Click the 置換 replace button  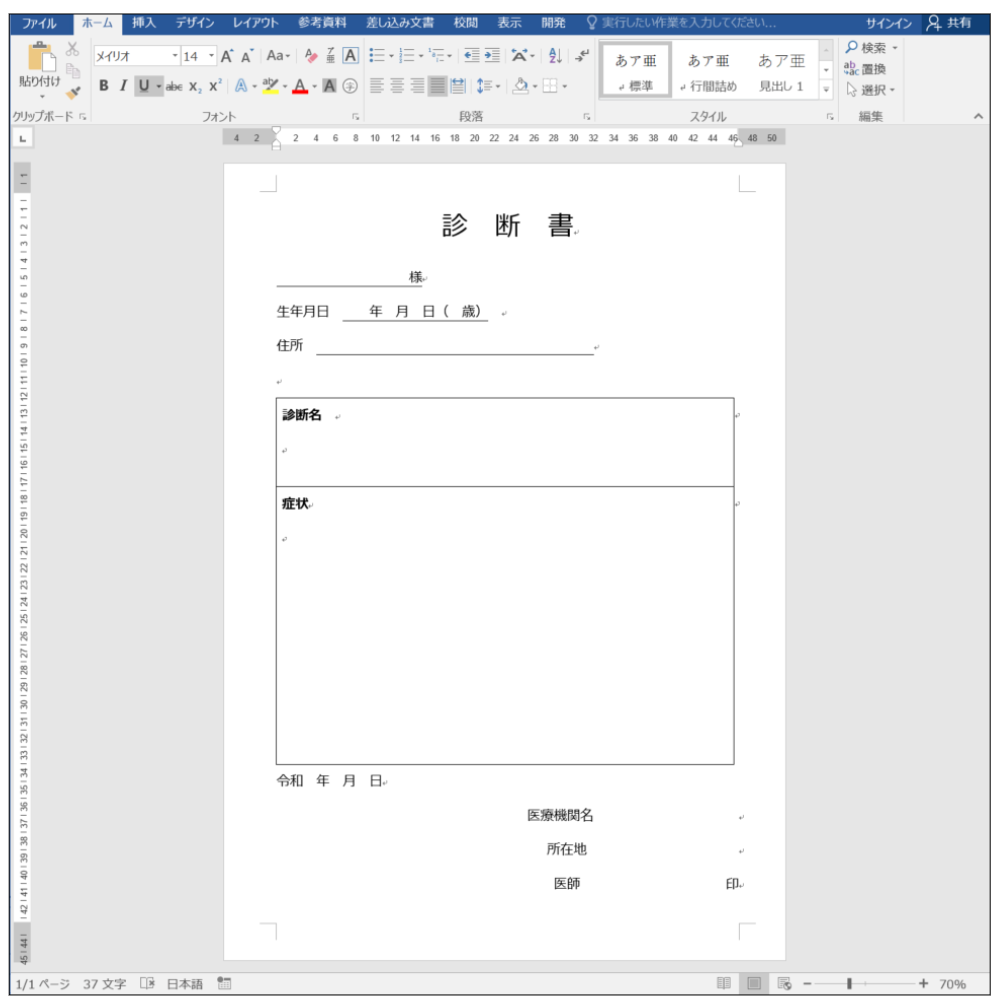point(865,69)
